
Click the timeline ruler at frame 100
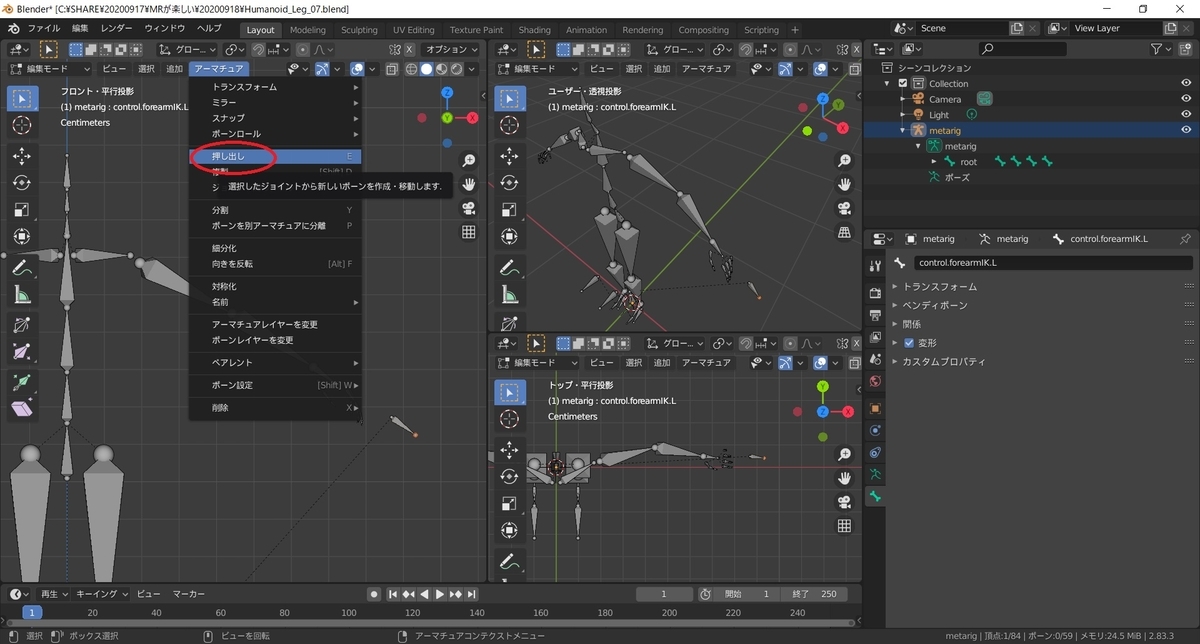click(x=348, y=612)
